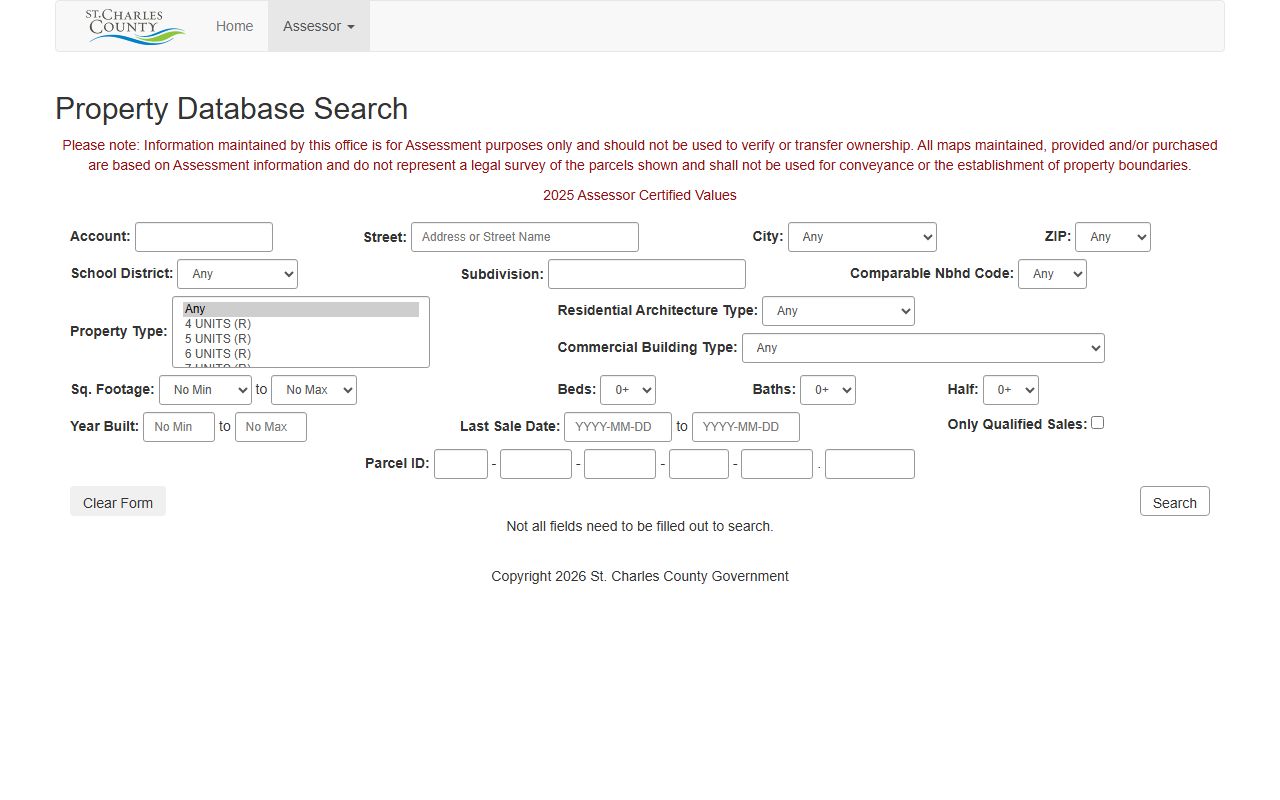Click the fifth Parcel ID segment field

click(x=777, y=464)
